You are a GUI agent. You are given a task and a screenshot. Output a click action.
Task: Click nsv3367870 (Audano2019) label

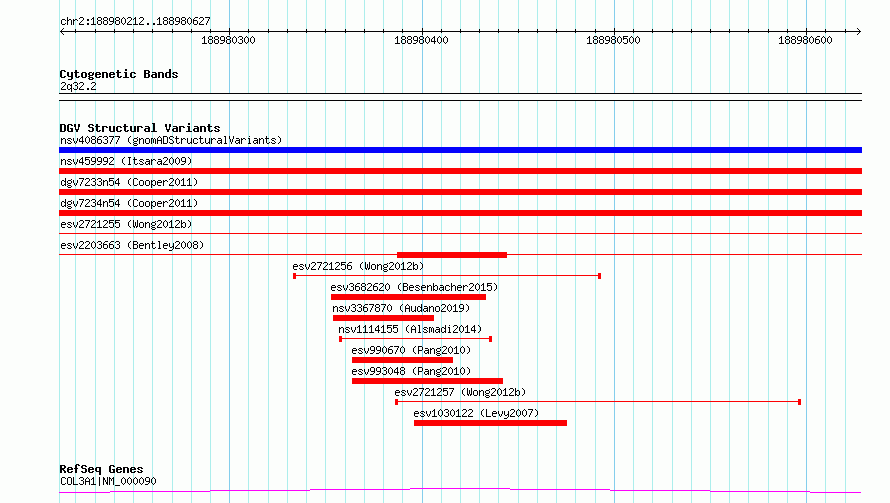point(401,308)
